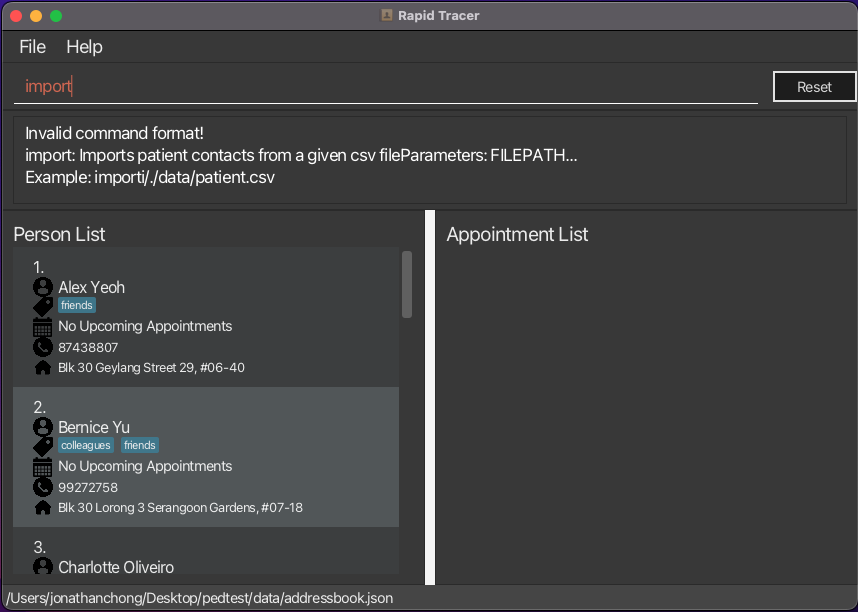Click phone number 99272758
858x612 pixels.
(x=88, y=488)
